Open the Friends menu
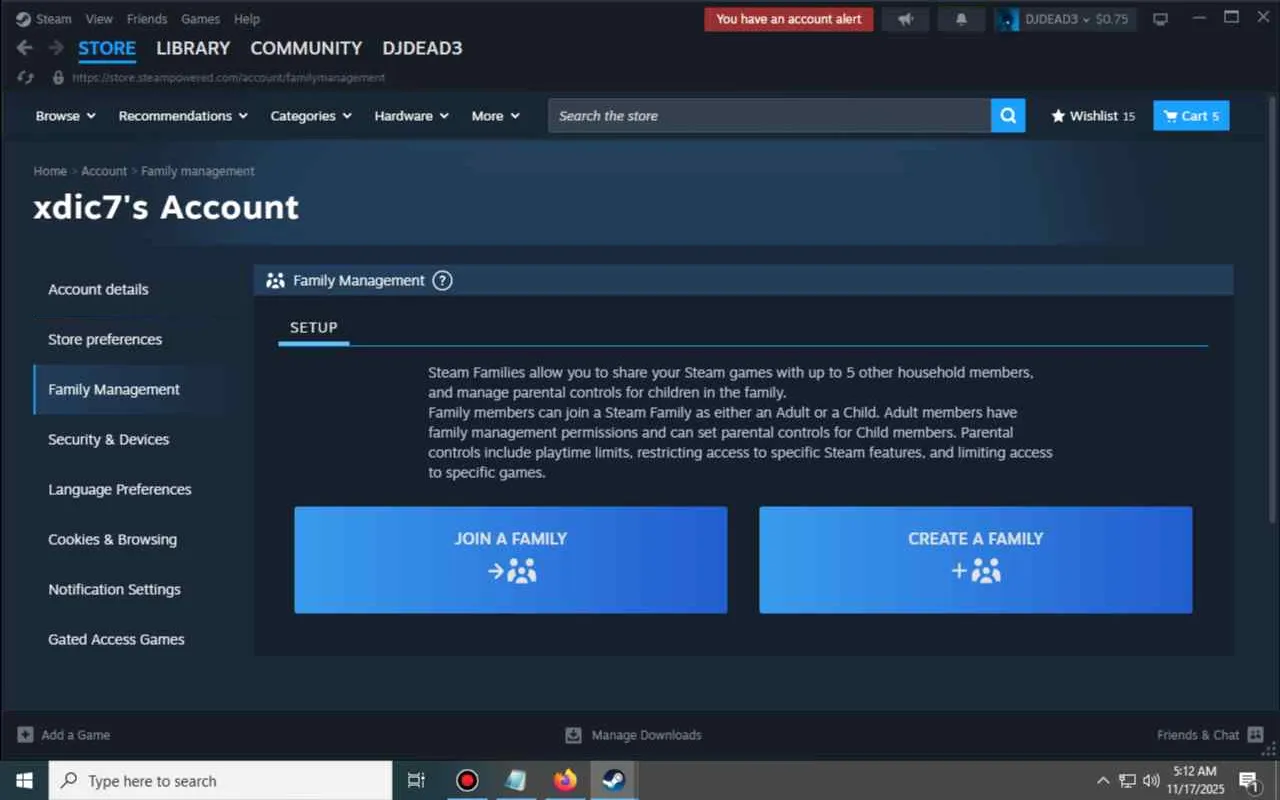The width and height of the screenshot is (1280, 800). (x=147, y=19)
